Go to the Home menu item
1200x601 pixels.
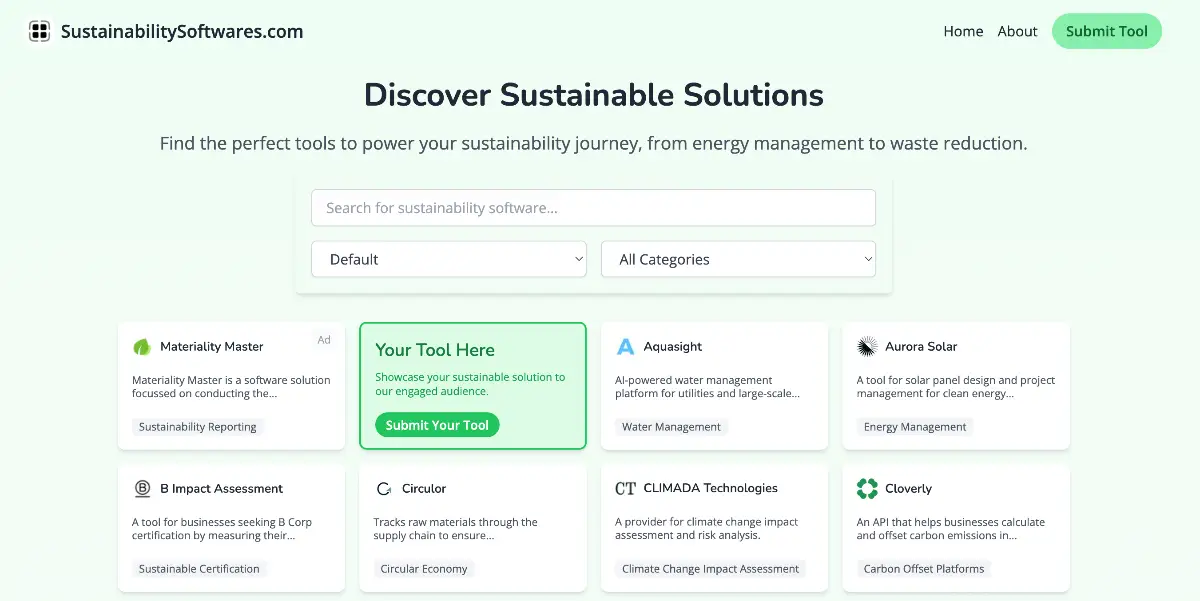pyautogui.click(x=963, y=31)
